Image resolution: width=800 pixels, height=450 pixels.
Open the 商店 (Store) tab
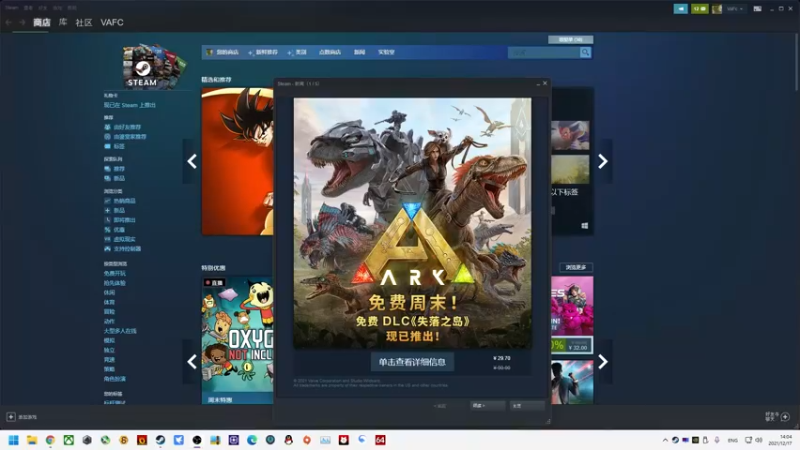(x=41, y=22)
